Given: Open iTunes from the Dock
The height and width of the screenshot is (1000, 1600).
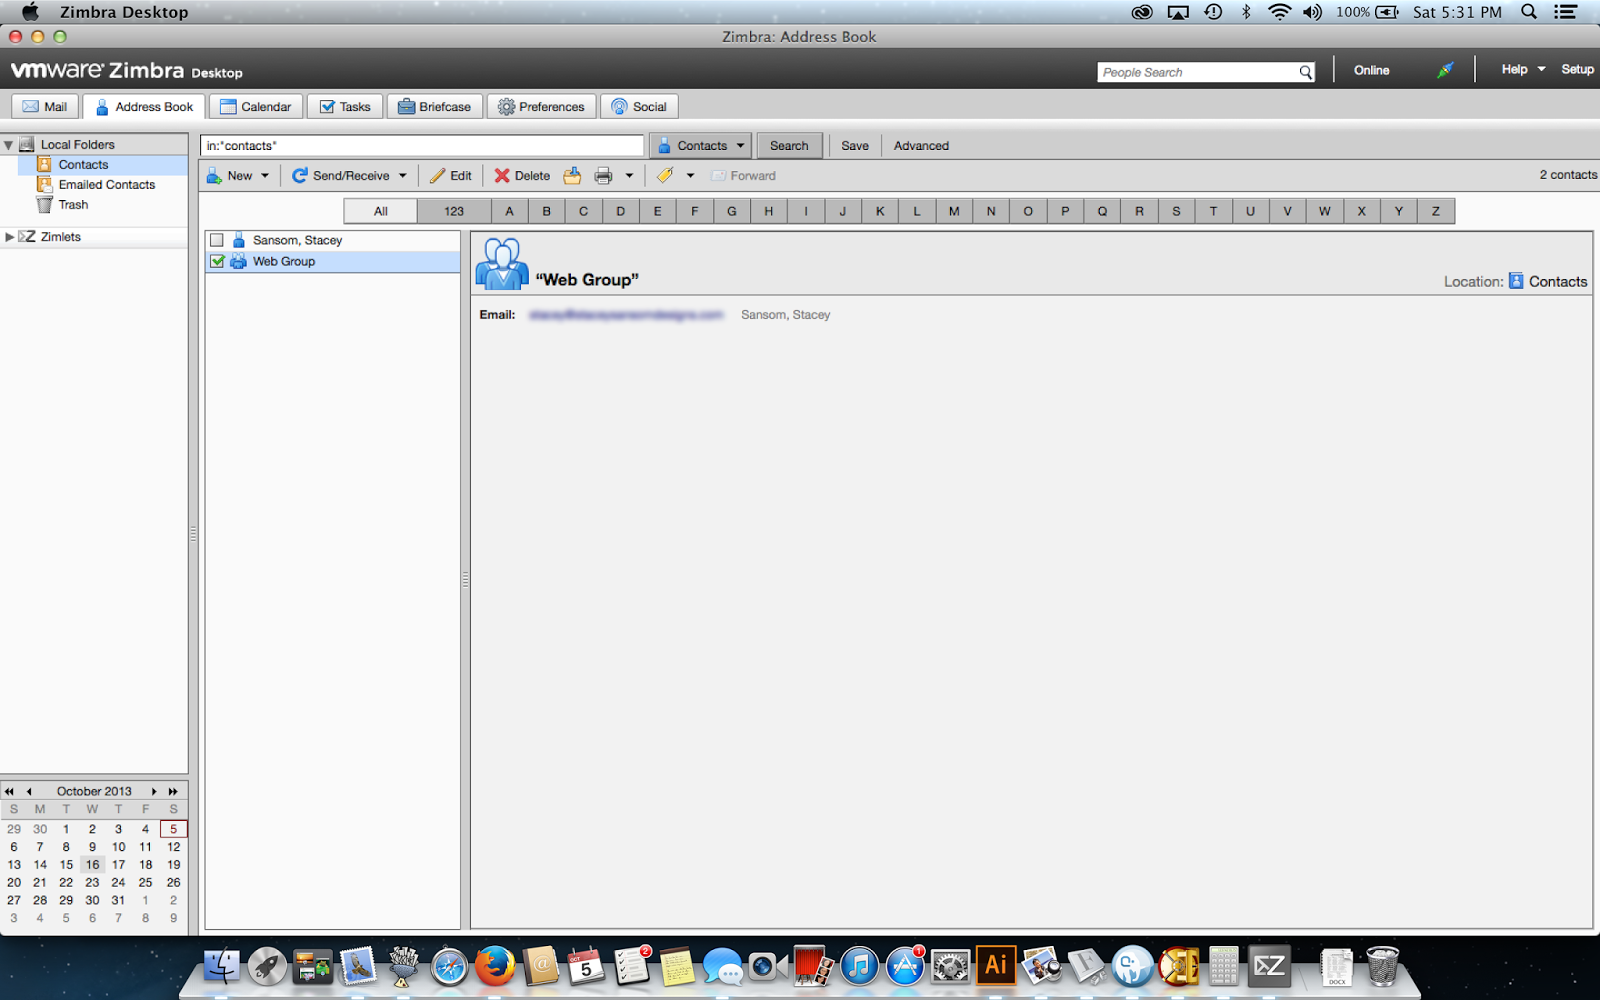Looking at the screenshot, I should 859,967.
